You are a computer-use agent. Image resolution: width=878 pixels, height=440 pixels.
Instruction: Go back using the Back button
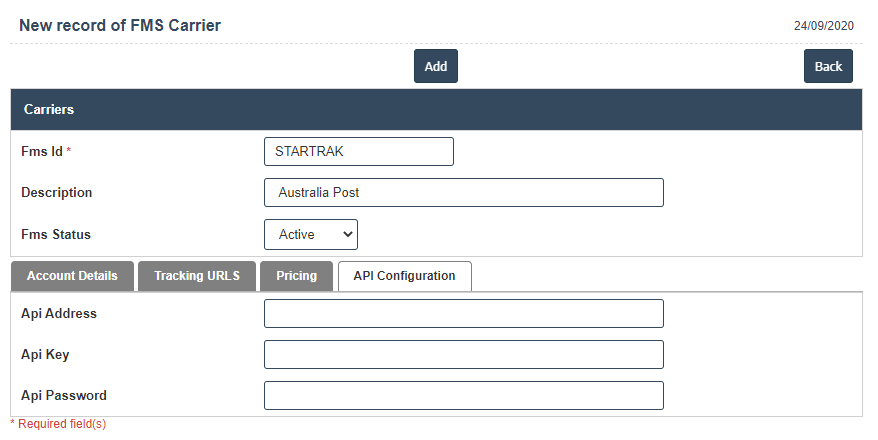point(828,66)
